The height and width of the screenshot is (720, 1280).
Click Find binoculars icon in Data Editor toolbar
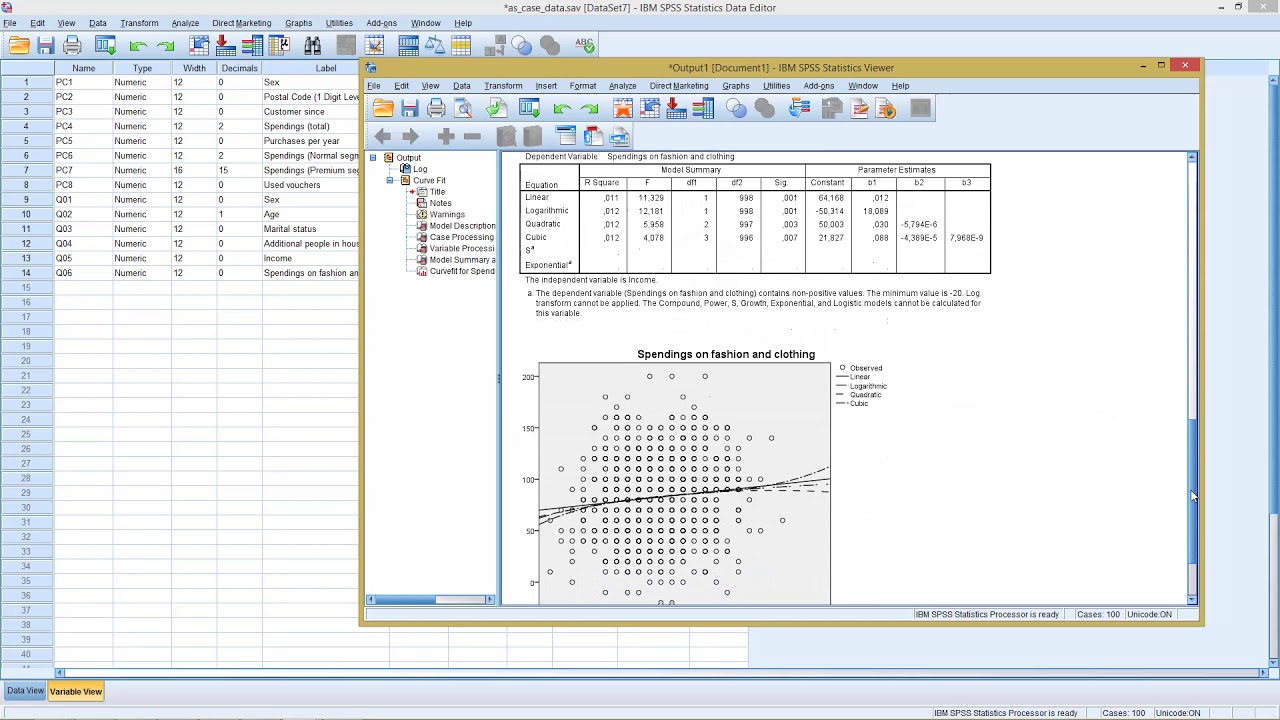(x=312, y=45)
